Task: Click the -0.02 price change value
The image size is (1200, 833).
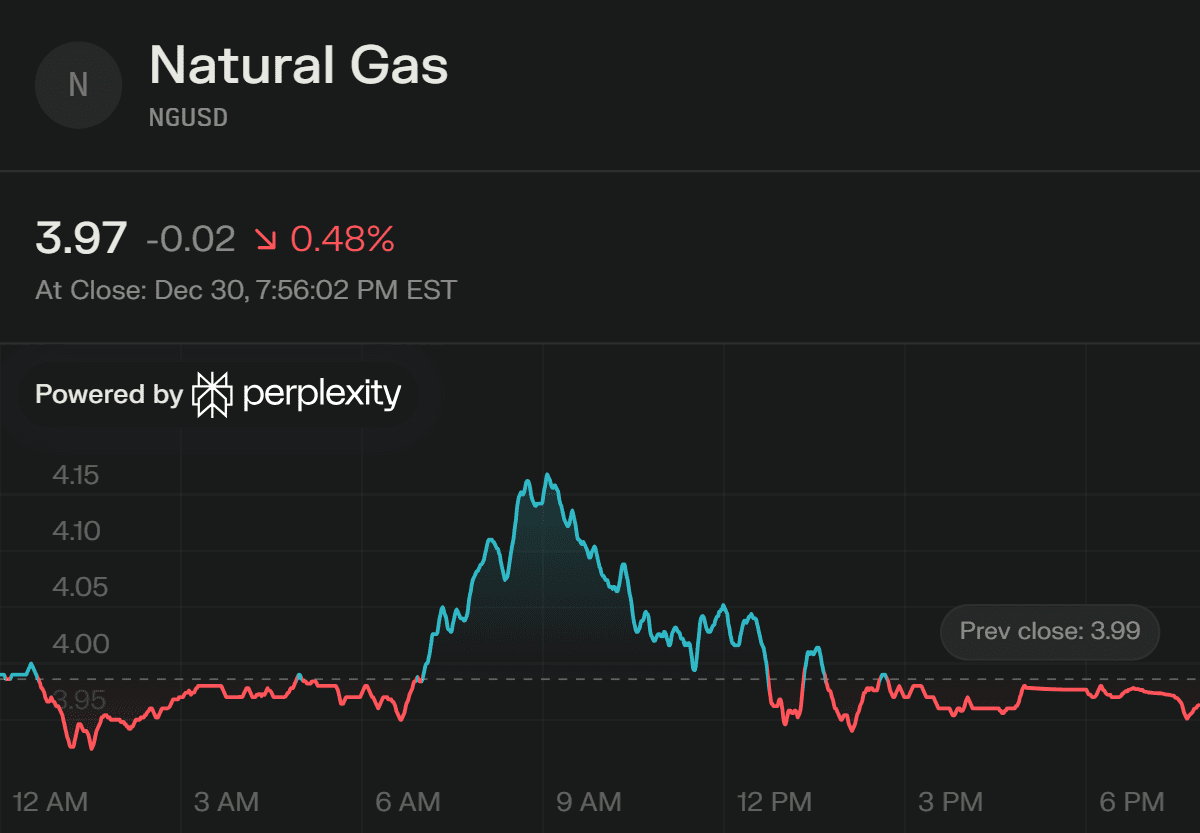Action: tap(190, 239)
